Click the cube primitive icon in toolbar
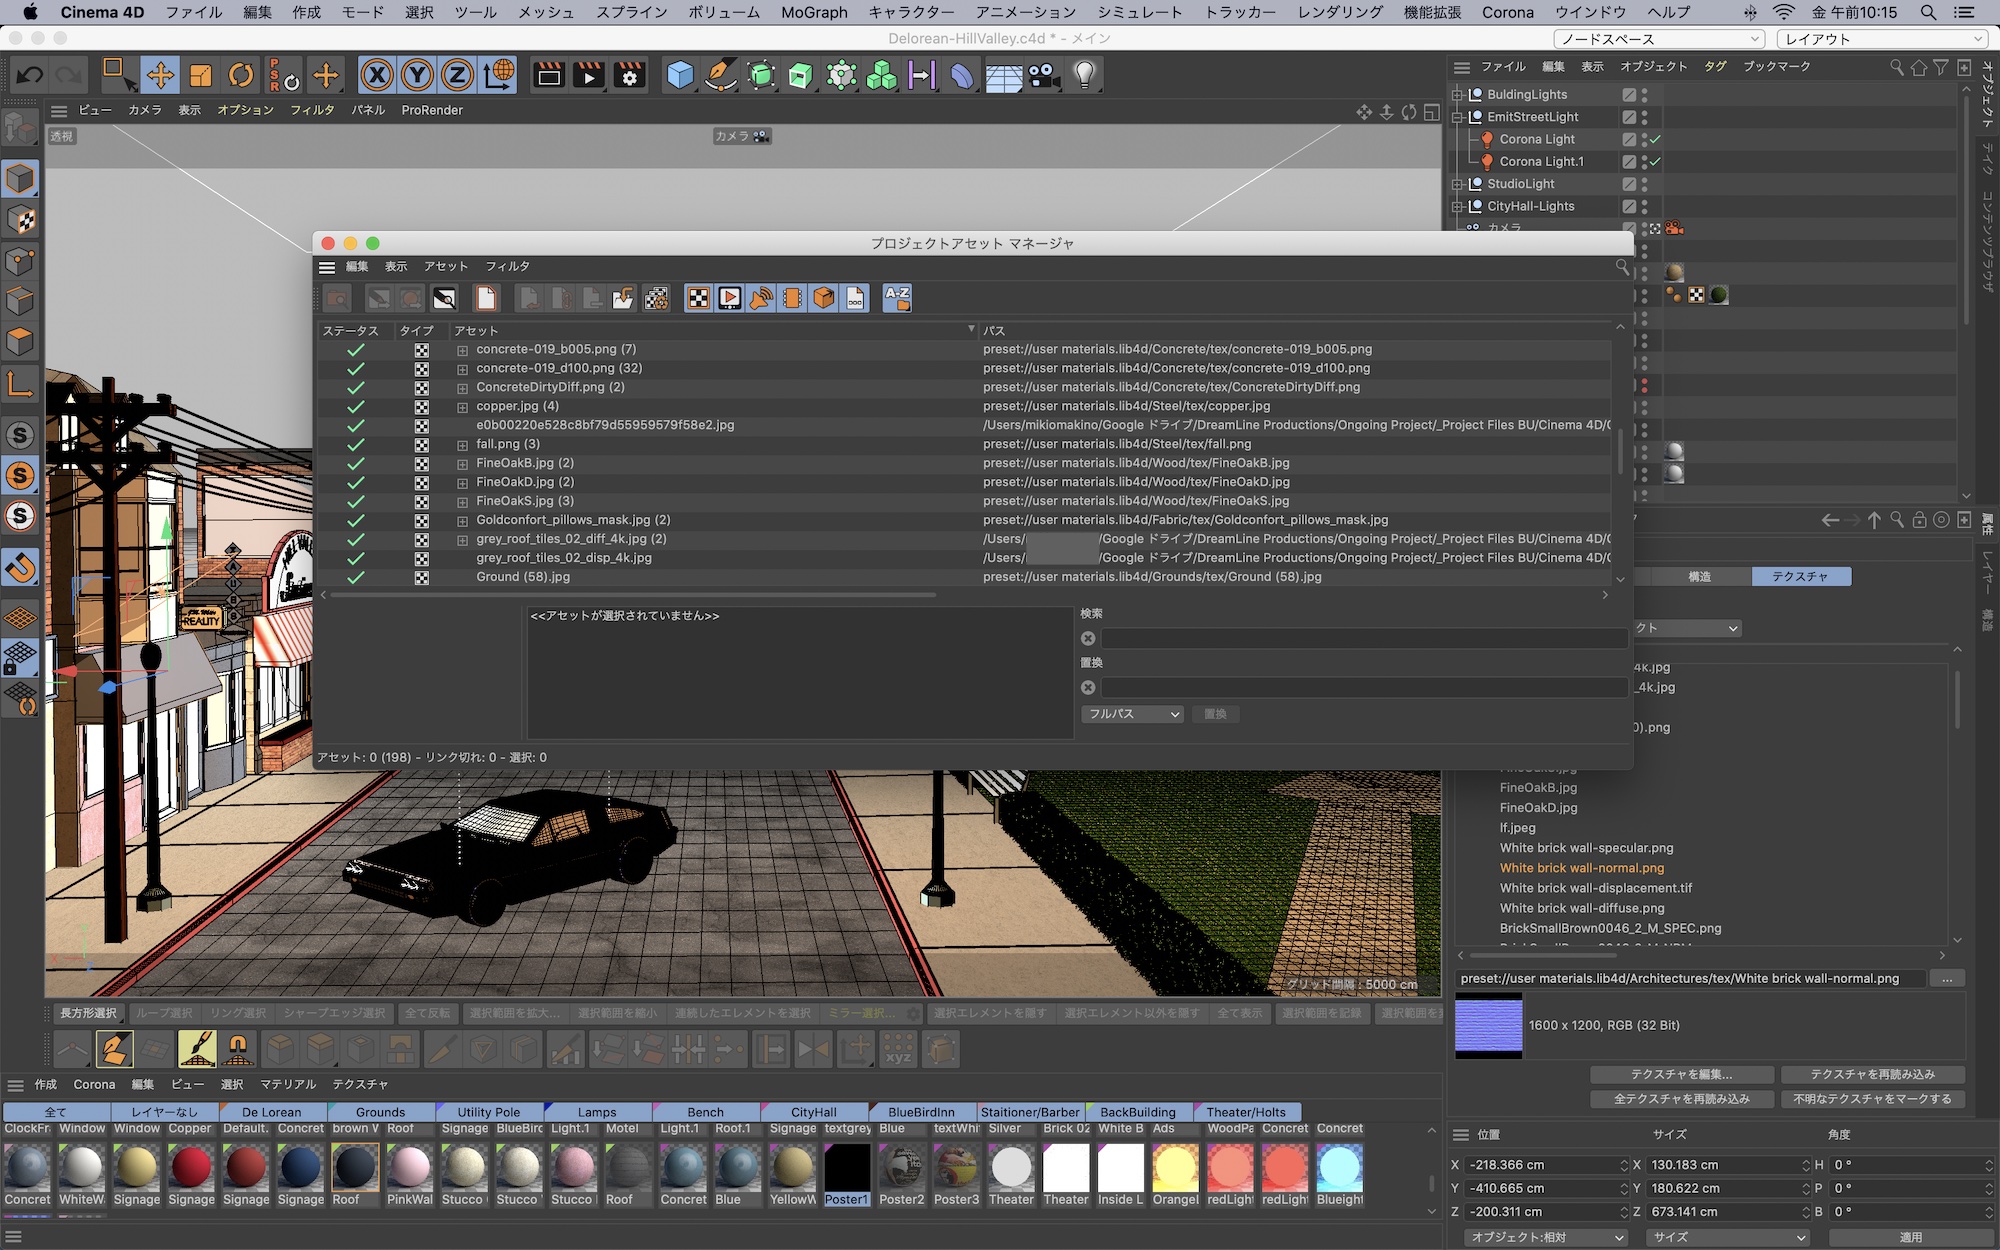This screenshot has width=2000, height=1250. (x=680, y=75)
